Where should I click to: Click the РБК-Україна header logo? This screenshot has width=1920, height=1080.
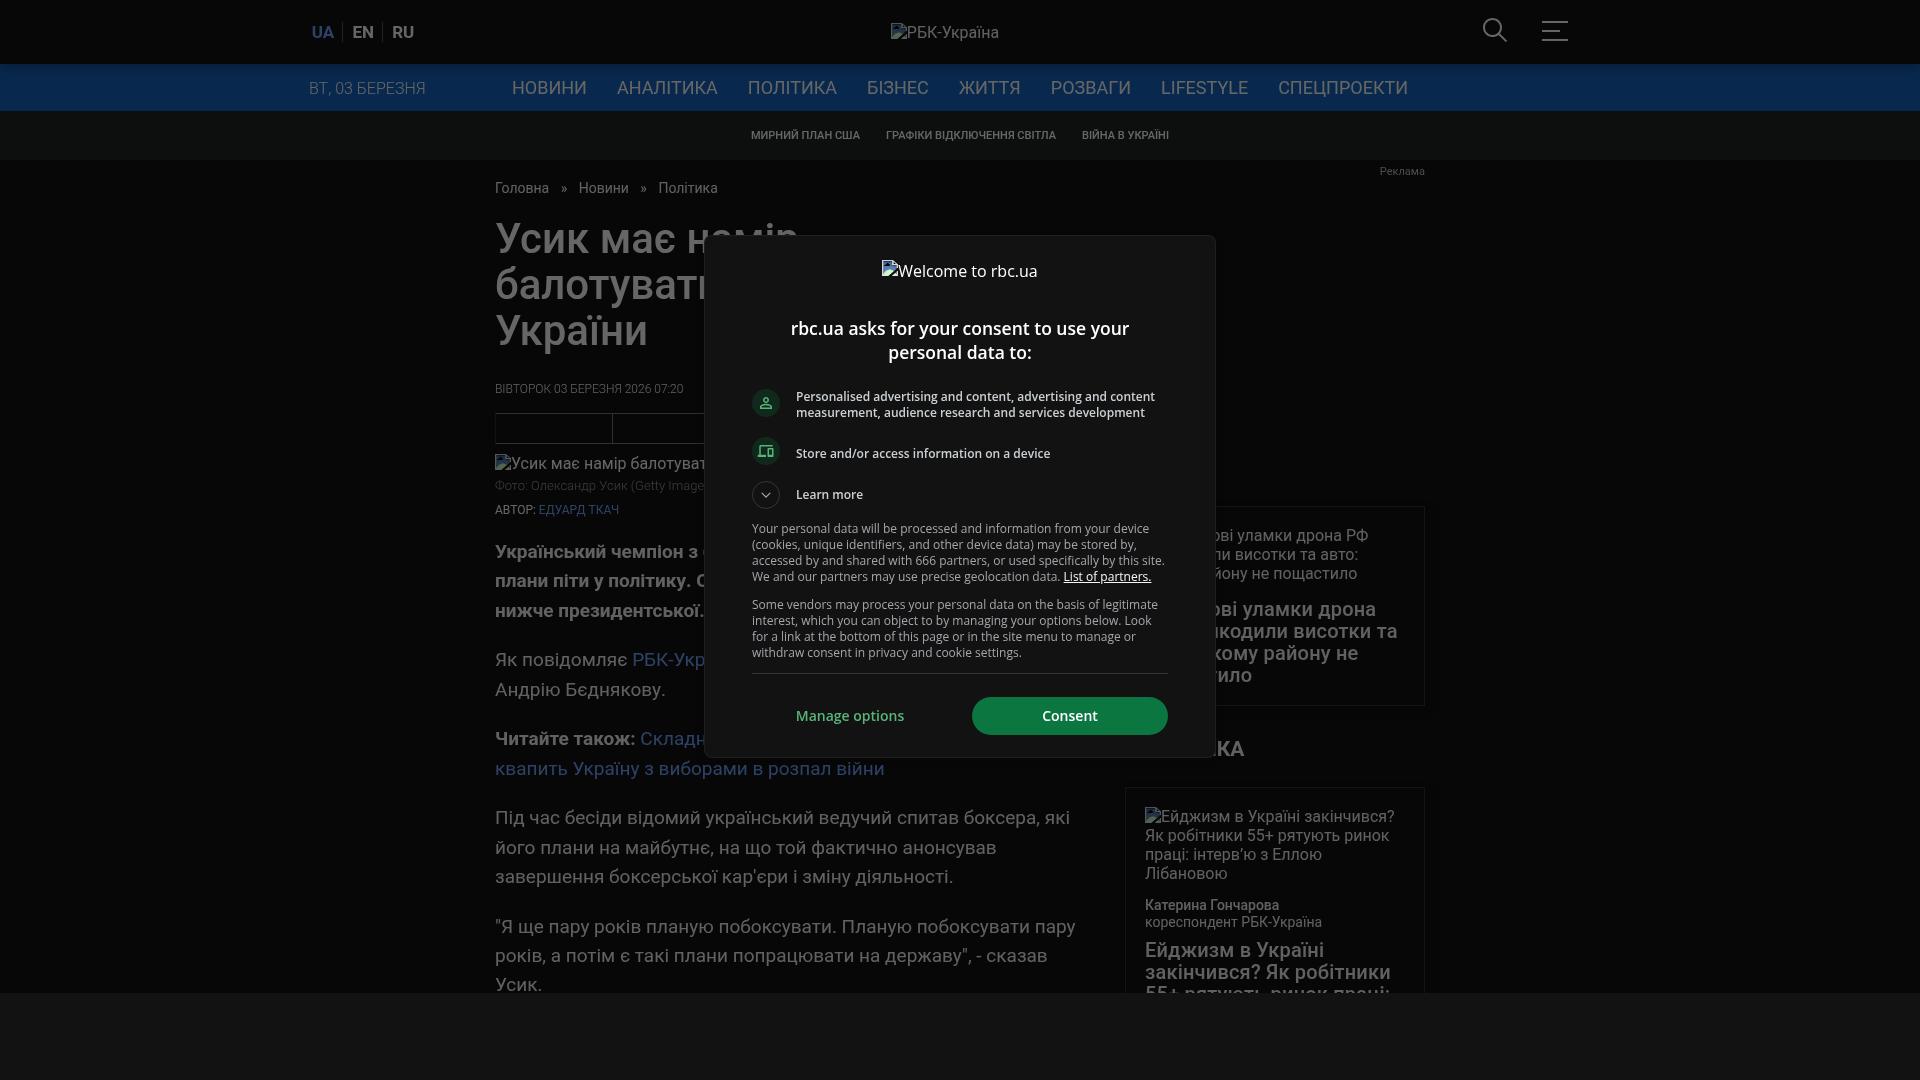point(944,32)
